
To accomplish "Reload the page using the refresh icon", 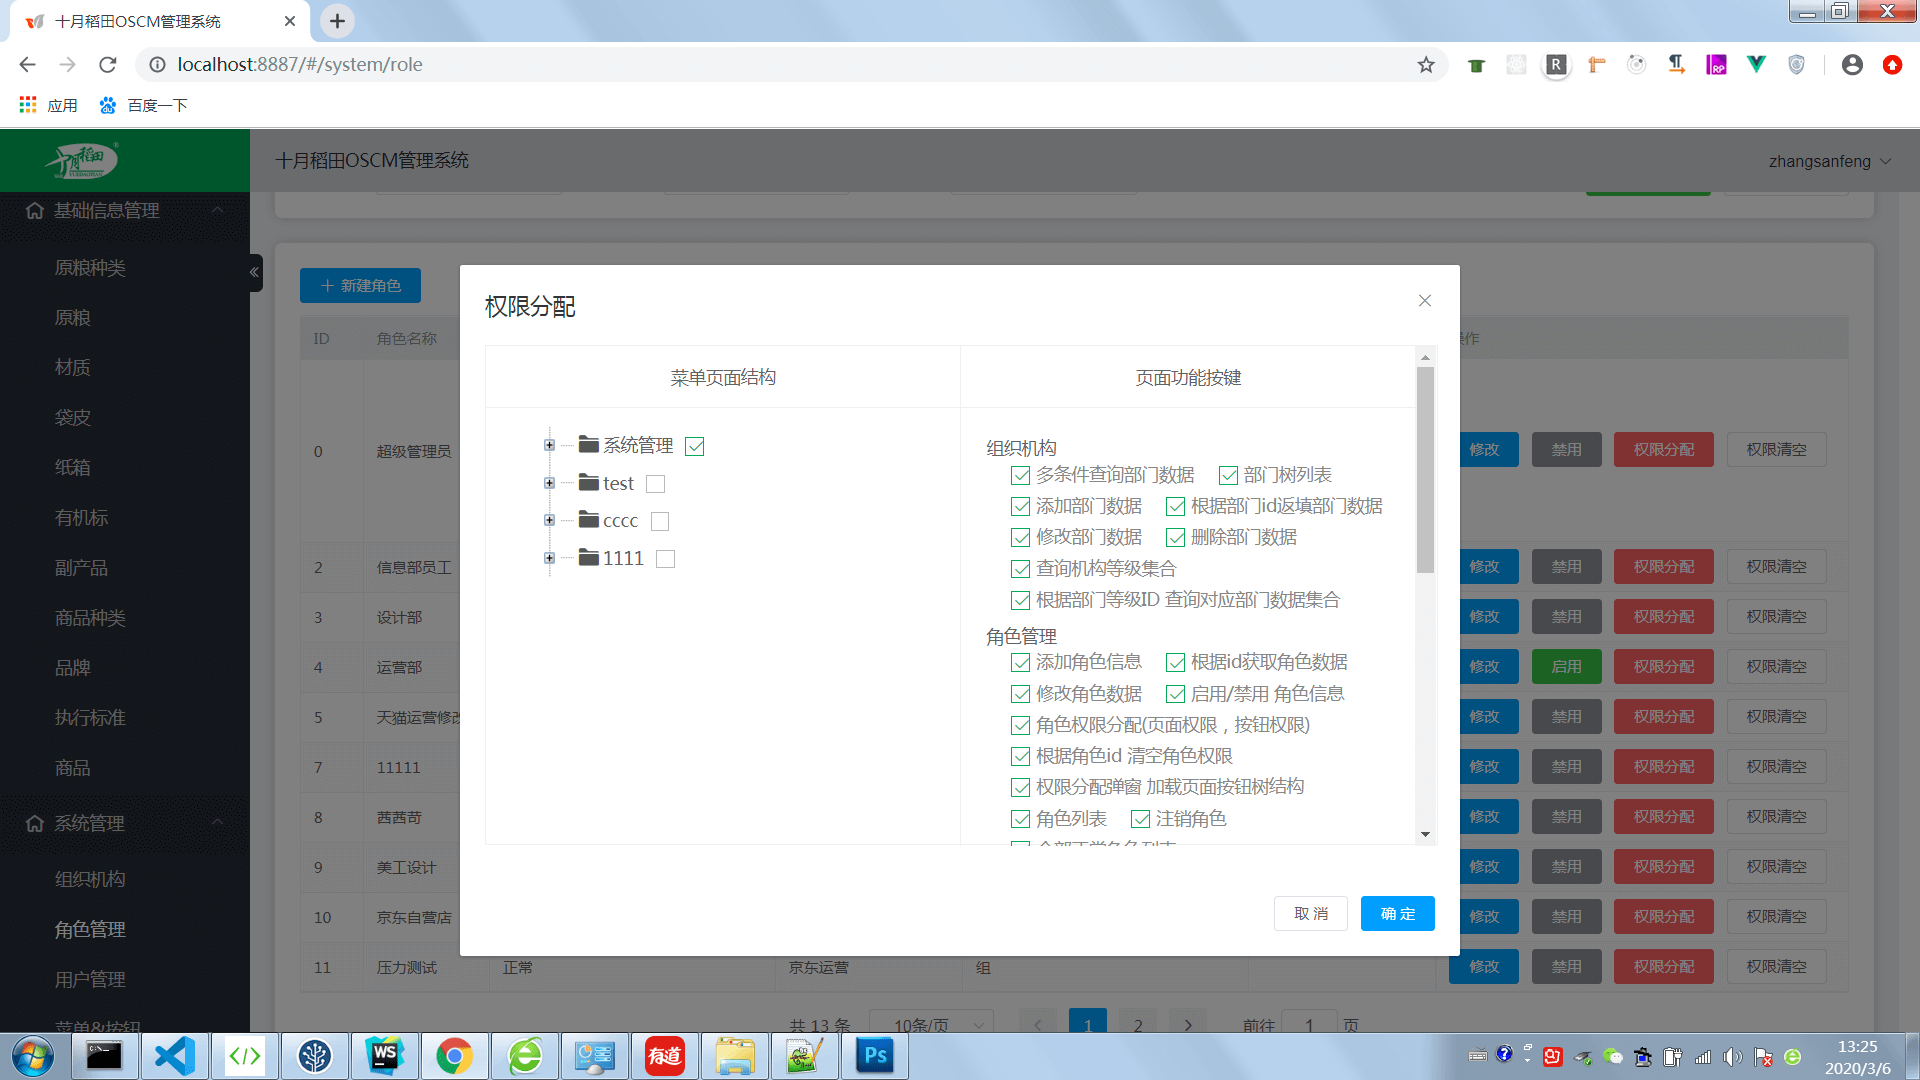I will [x=108, y=65].
